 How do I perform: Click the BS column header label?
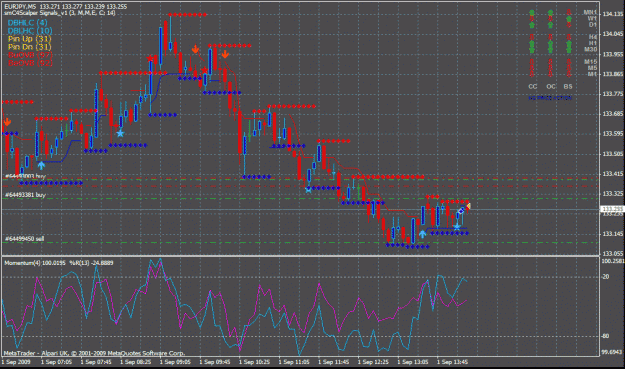coord(568,86)
